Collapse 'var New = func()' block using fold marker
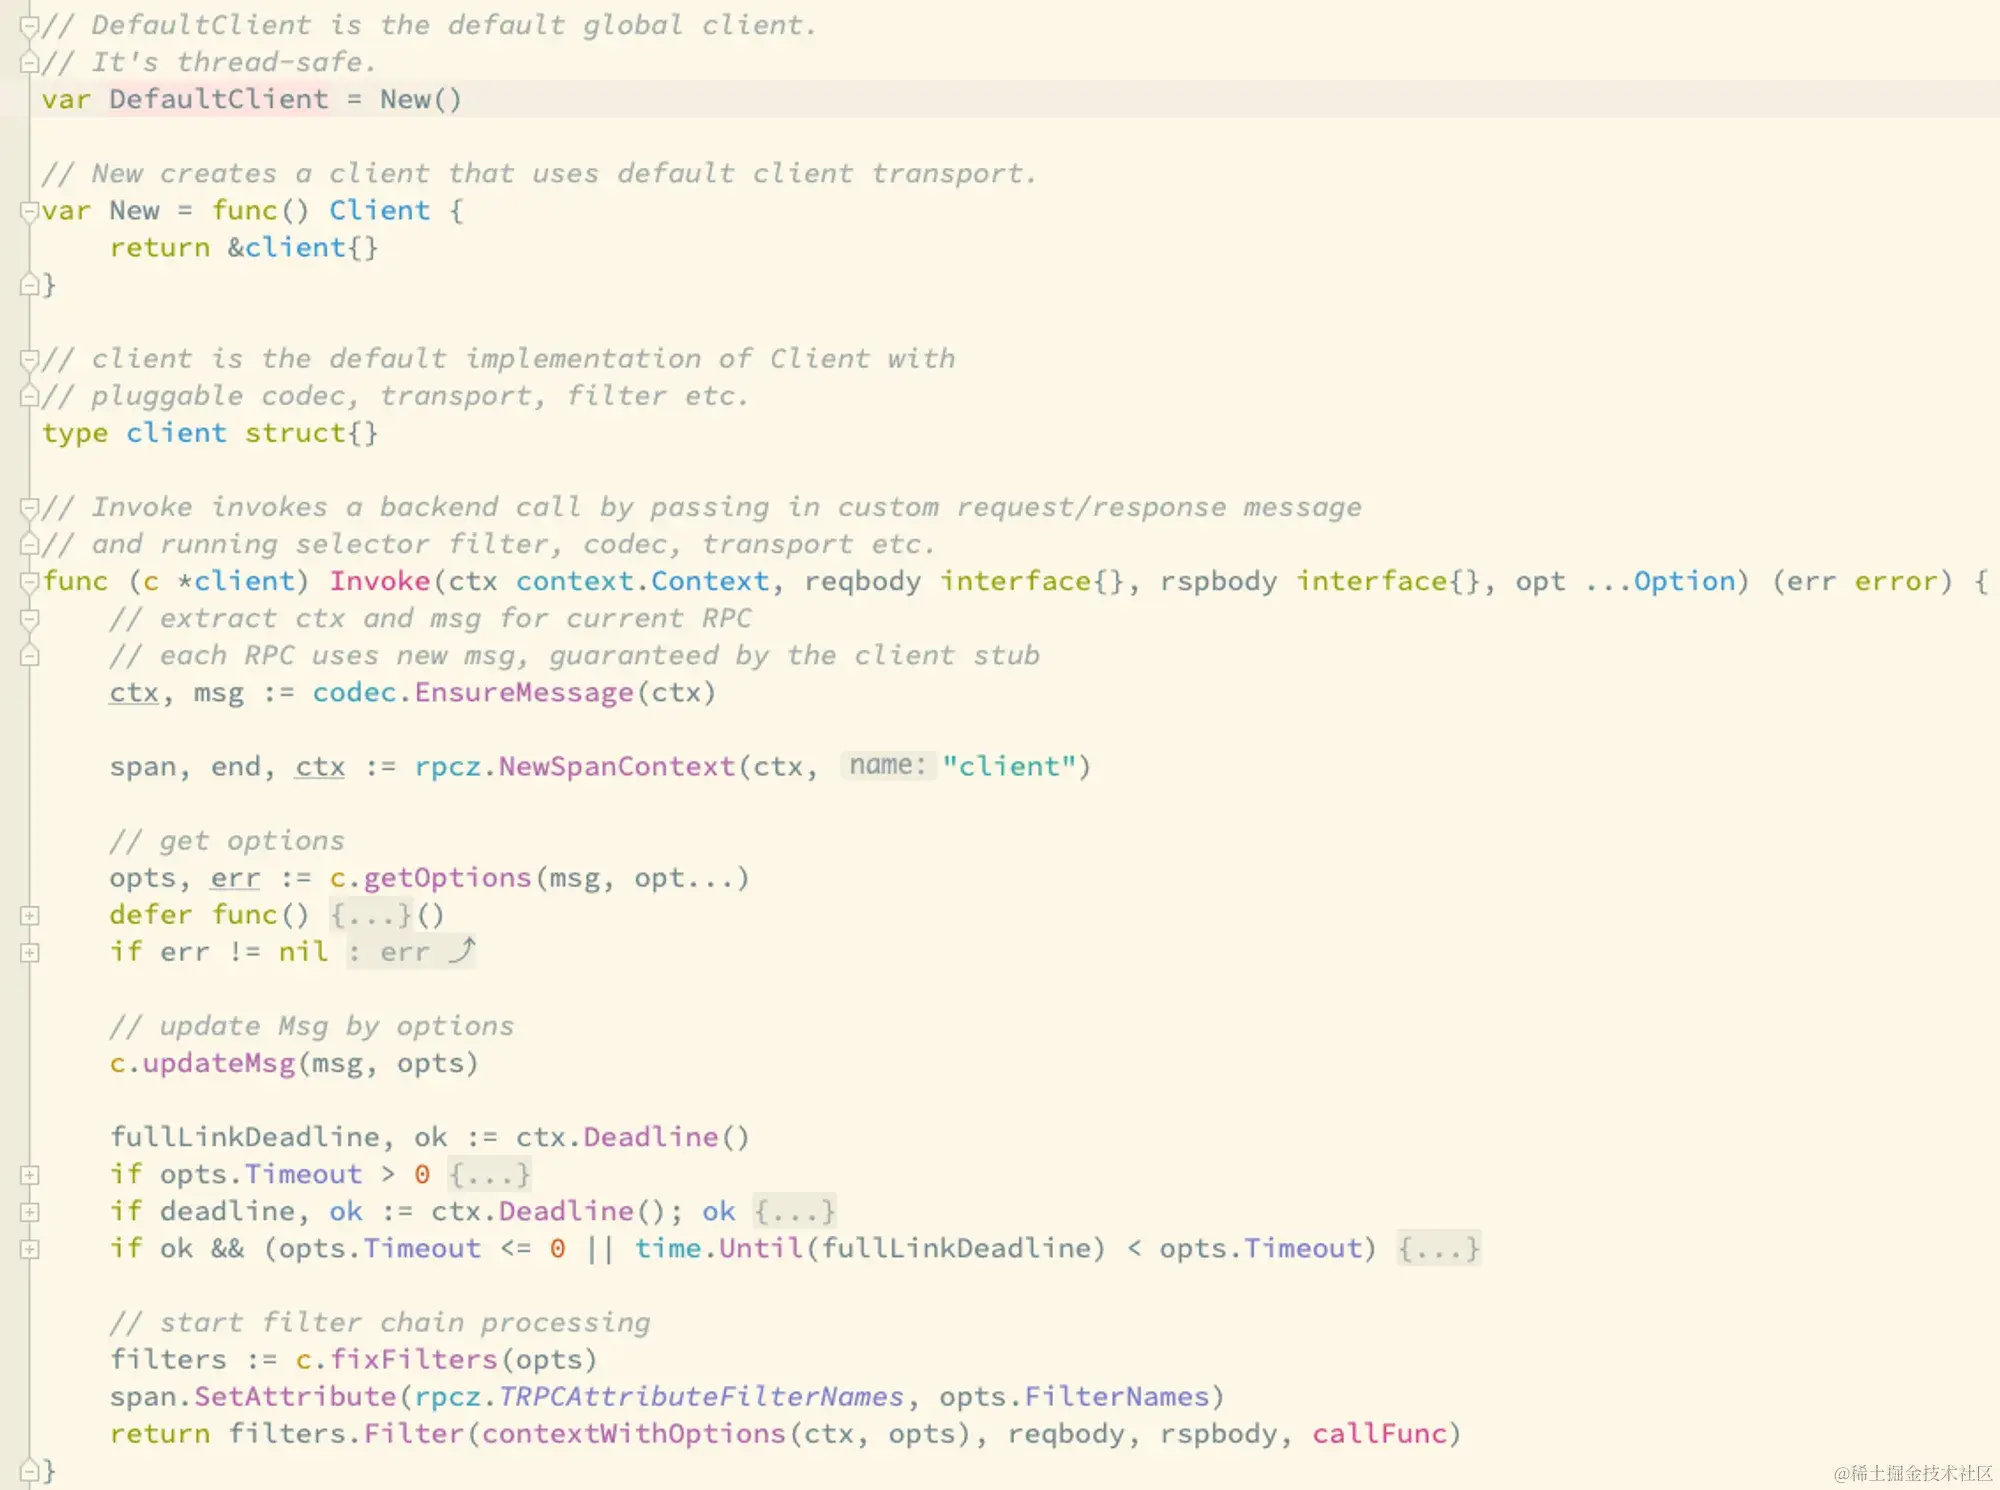Screen dimensions: 2000x1490 (x=30, y=211)
